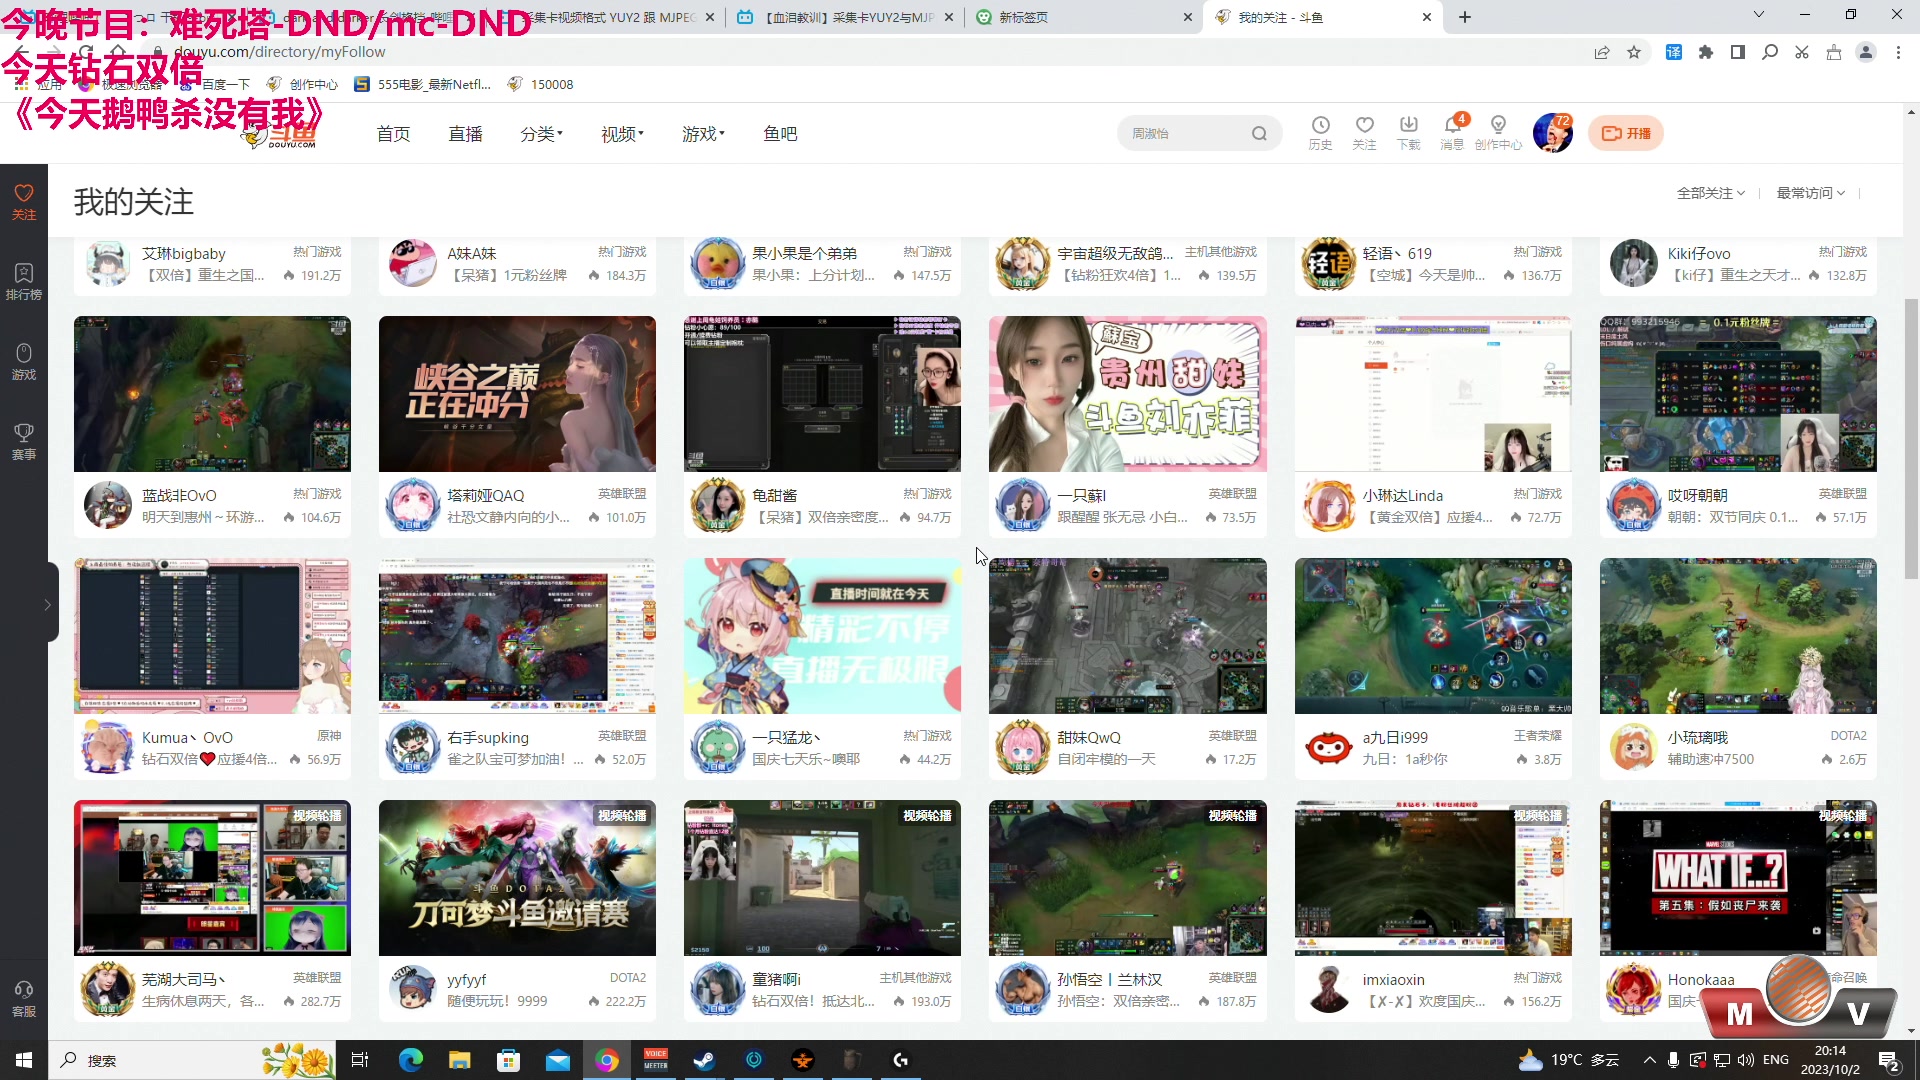The height and width of the screenshot is (1080, 1920).
Task: Toggle the translate icon in the browser address bar
Action: tap(1674, 52)
